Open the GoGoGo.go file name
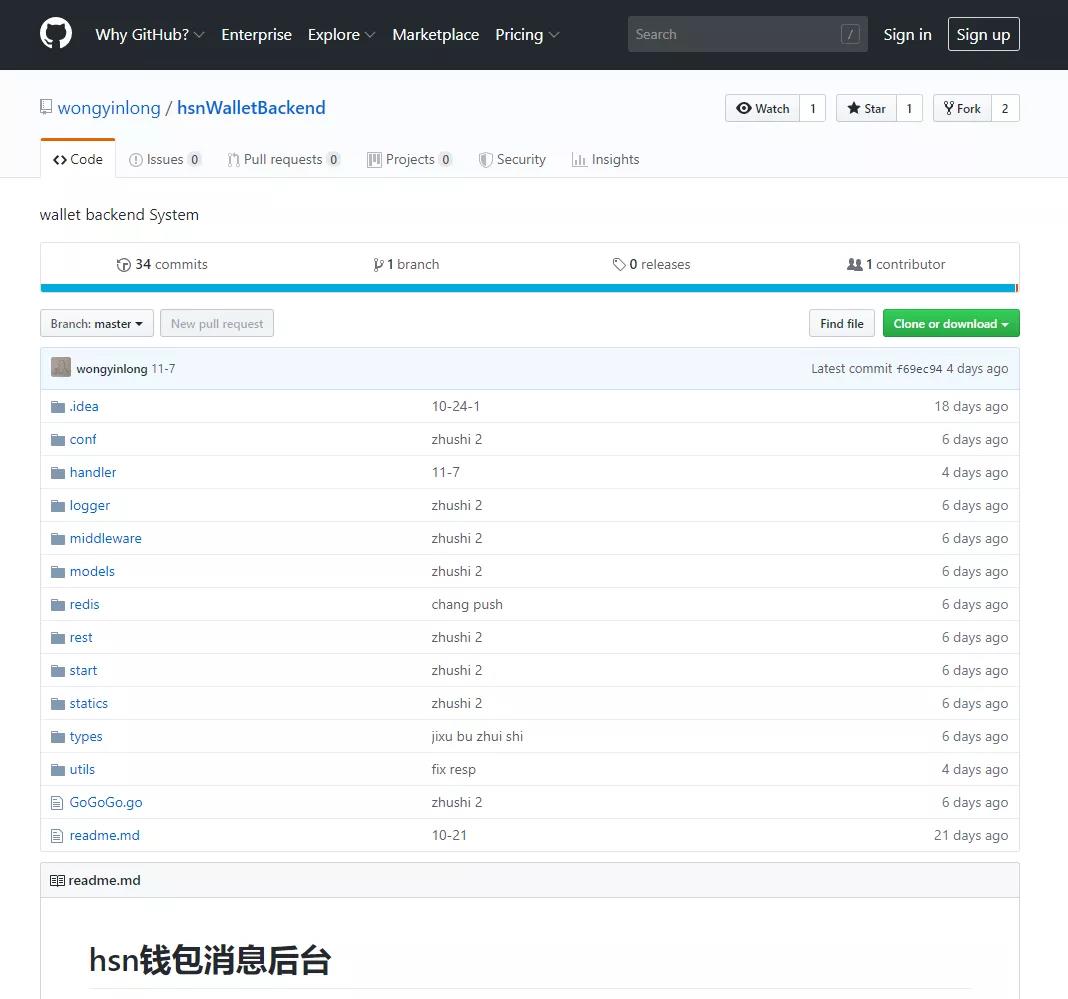This screenshot has width=1068, height=999. [106, 803]
